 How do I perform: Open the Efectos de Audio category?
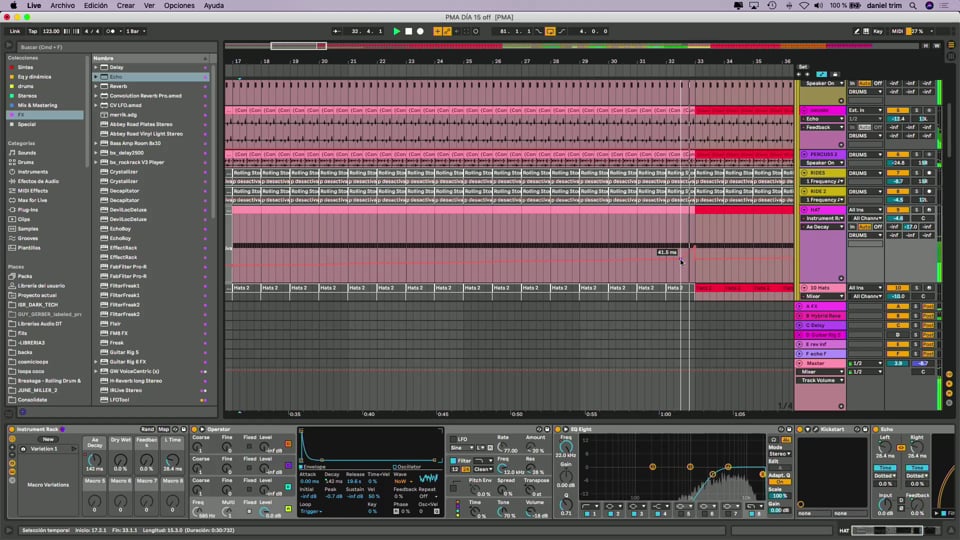click(38, 181)
